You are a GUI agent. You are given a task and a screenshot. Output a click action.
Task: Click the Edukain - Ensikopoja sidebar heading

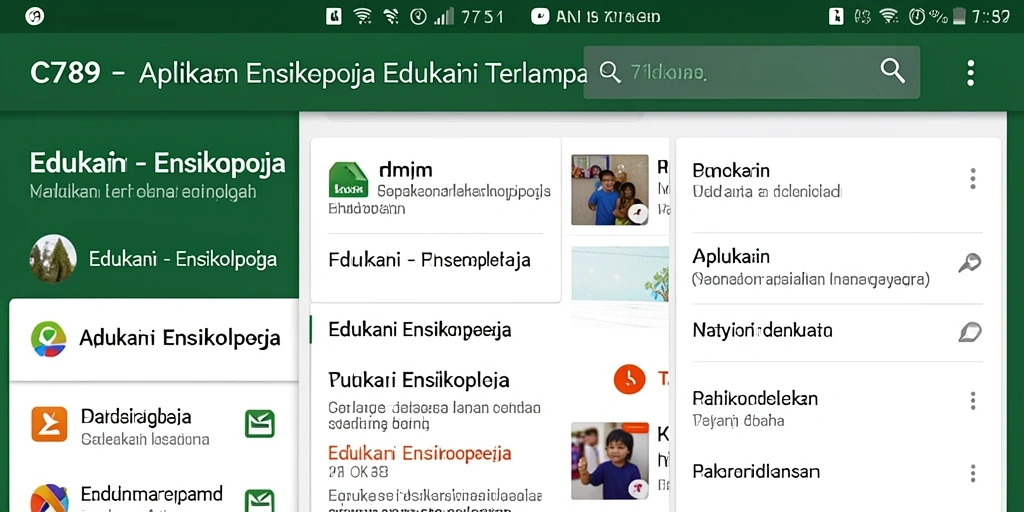click(x=157, y=163)
